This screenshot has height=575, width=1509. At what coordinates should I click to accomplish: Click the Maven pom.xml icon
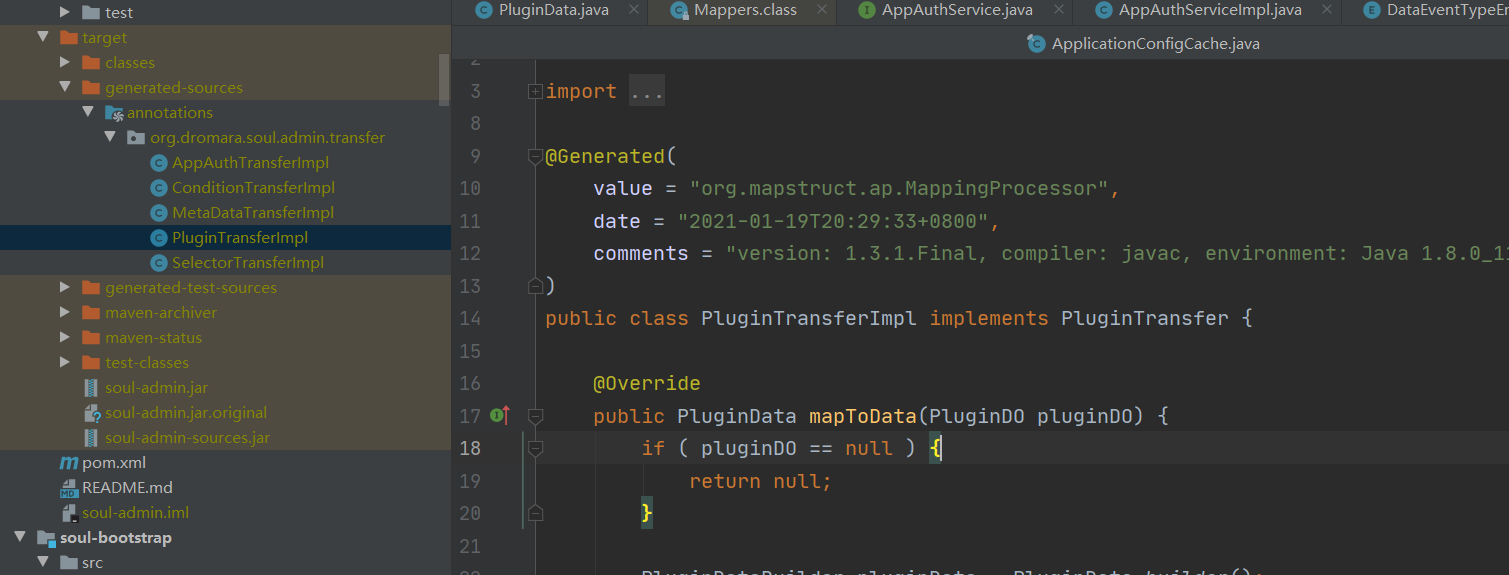69,462
